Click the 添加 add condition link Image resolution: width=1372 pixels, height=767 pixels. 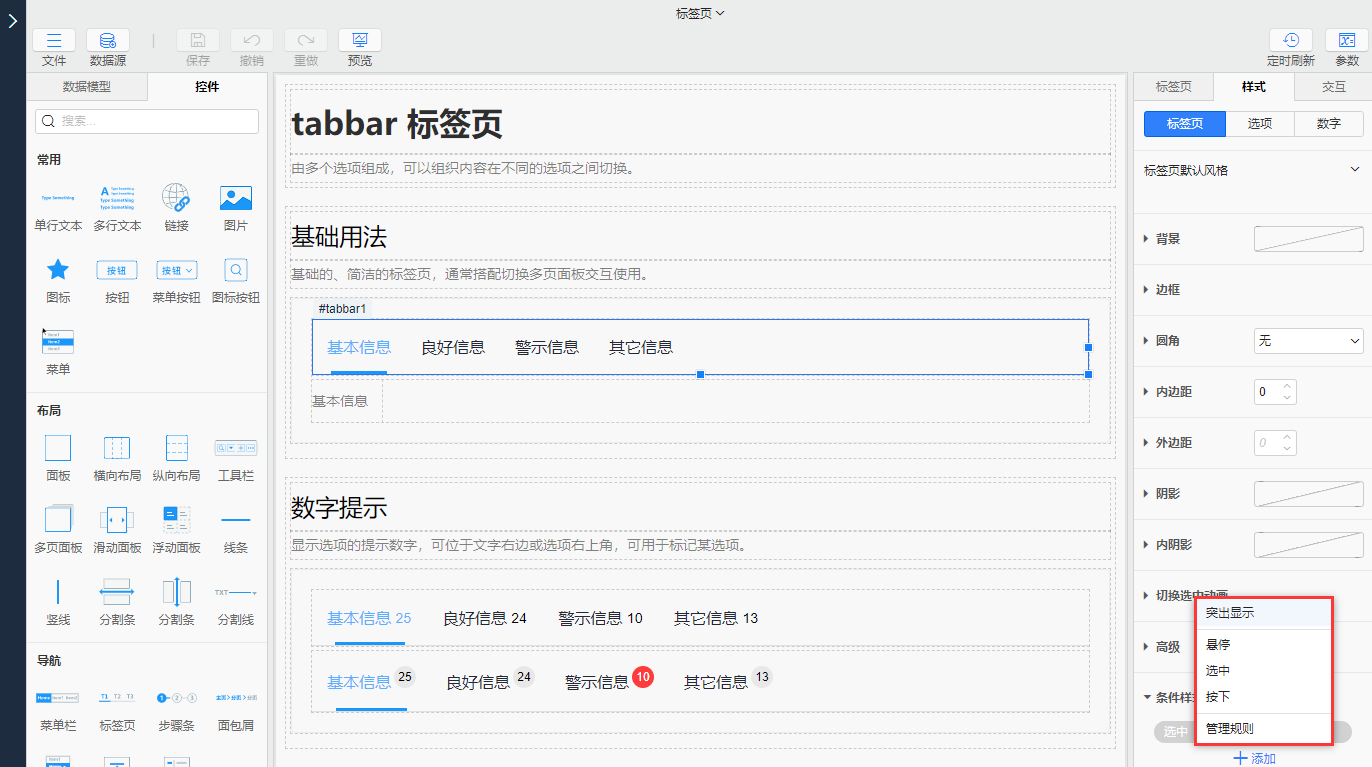click(1254, 758)
